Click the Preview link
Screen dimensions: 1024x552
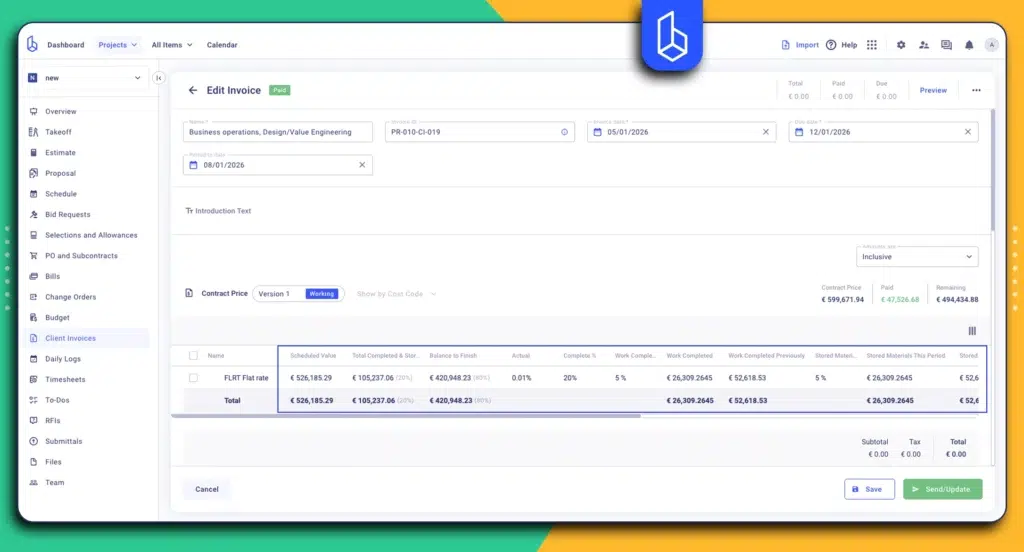pos(933,90)
